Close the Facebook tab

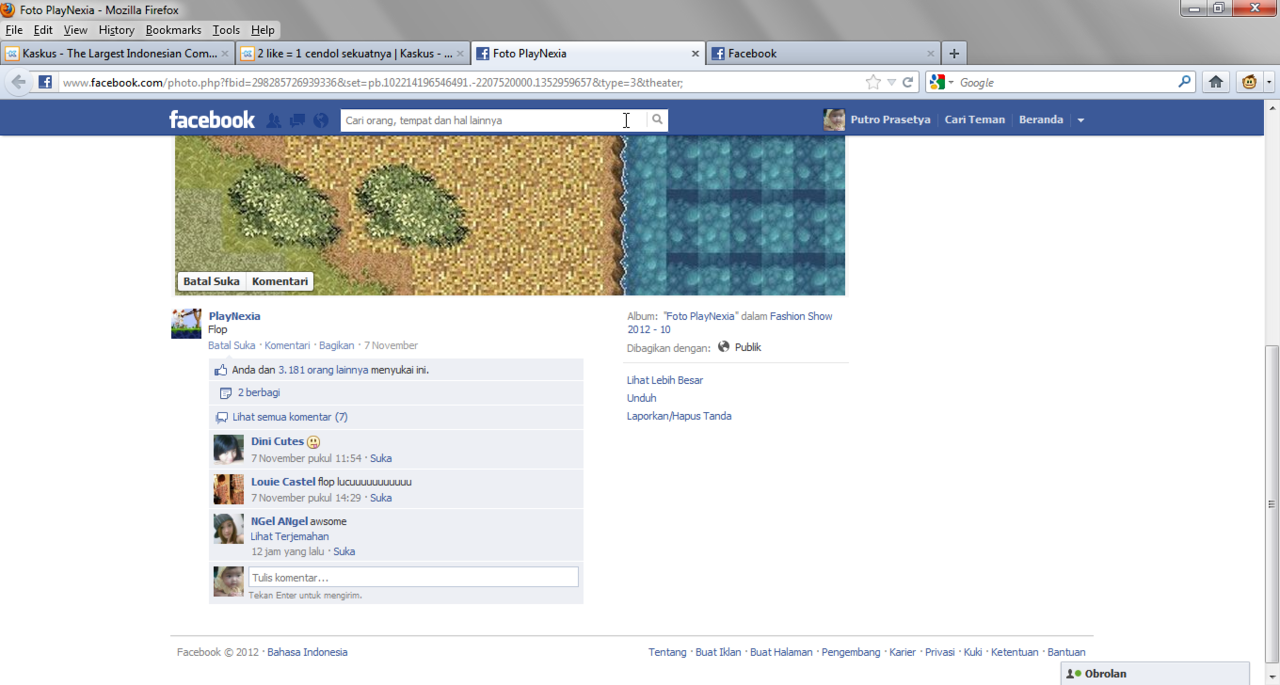point(931,54)
